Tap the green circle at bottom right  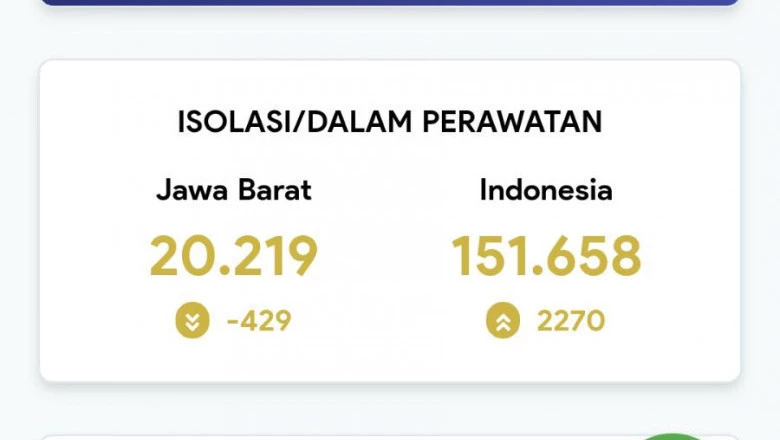click(x=672, y=437)
